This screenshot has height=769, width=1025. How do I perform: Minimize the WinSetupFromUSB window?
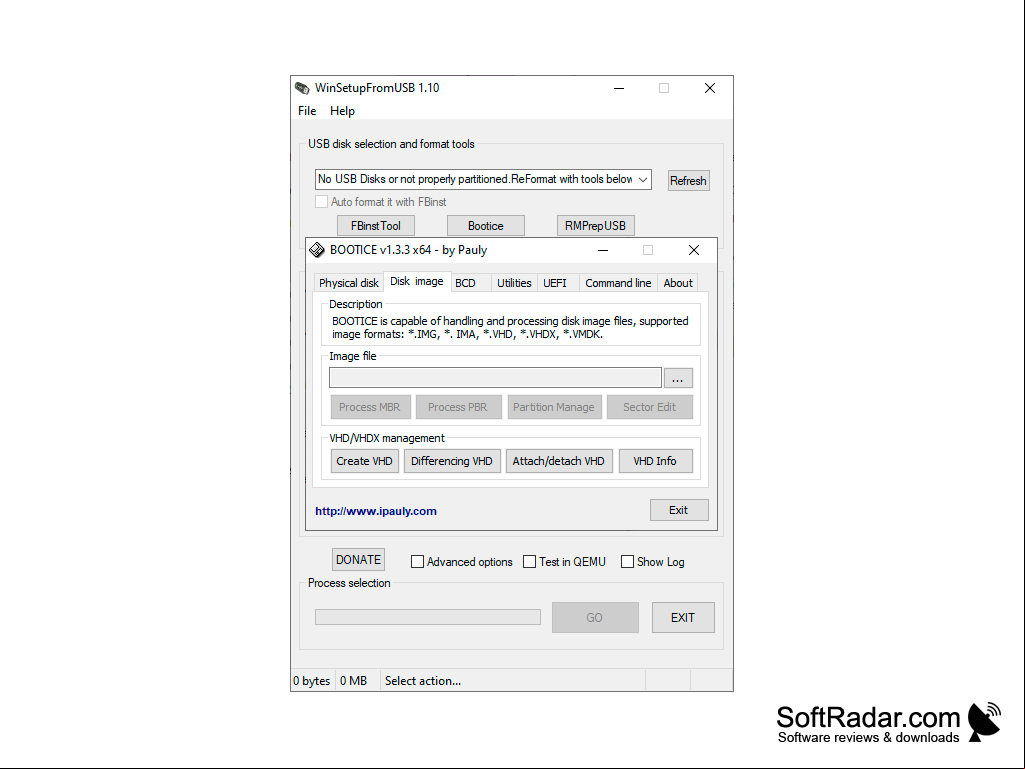click(x=619, y=88)
